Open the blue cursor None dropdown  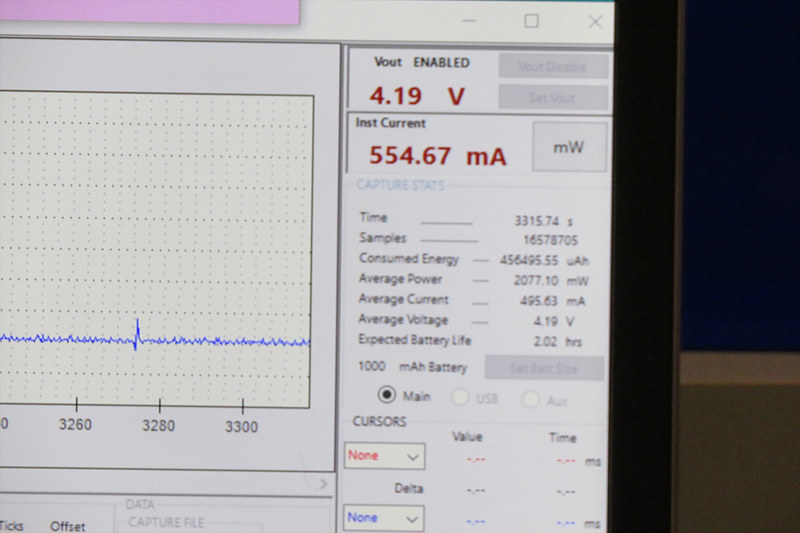(x=384, y=518)
